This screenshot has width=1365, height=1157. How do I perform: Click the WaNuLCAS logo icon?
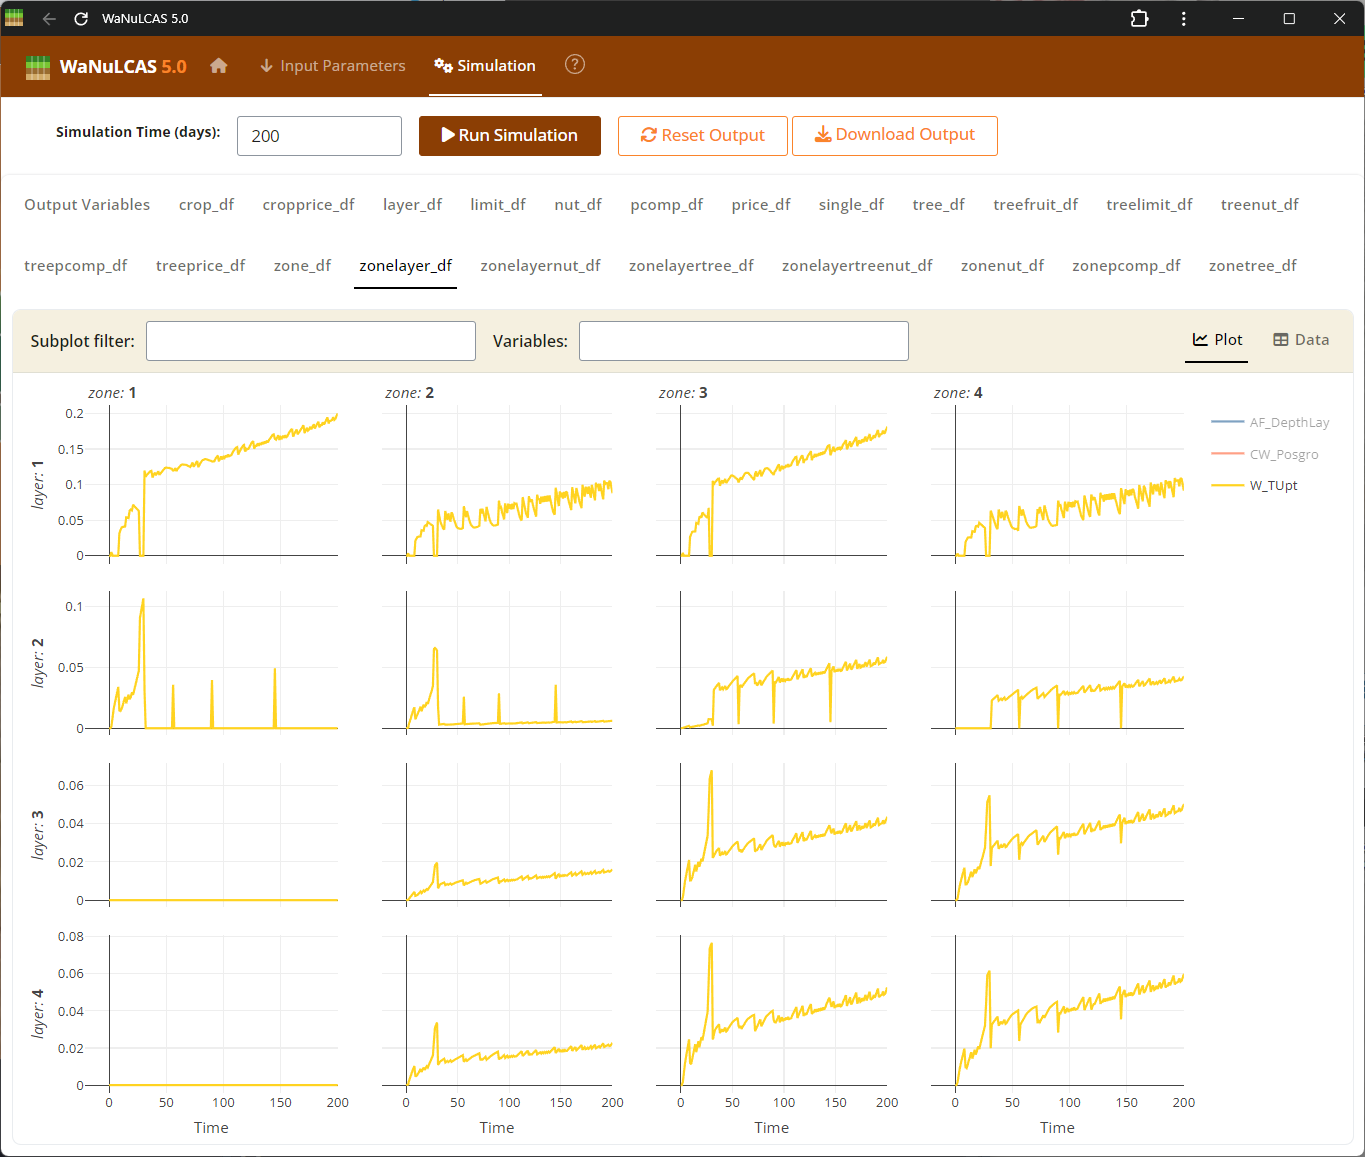pos(38,67)
